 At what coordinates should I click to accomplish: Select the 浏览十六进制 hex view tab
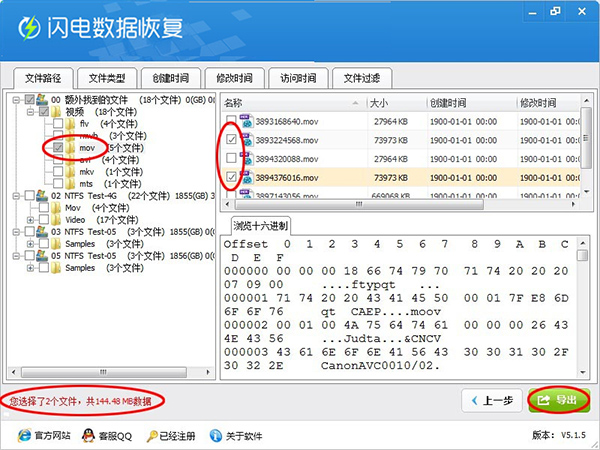(261, 226)
